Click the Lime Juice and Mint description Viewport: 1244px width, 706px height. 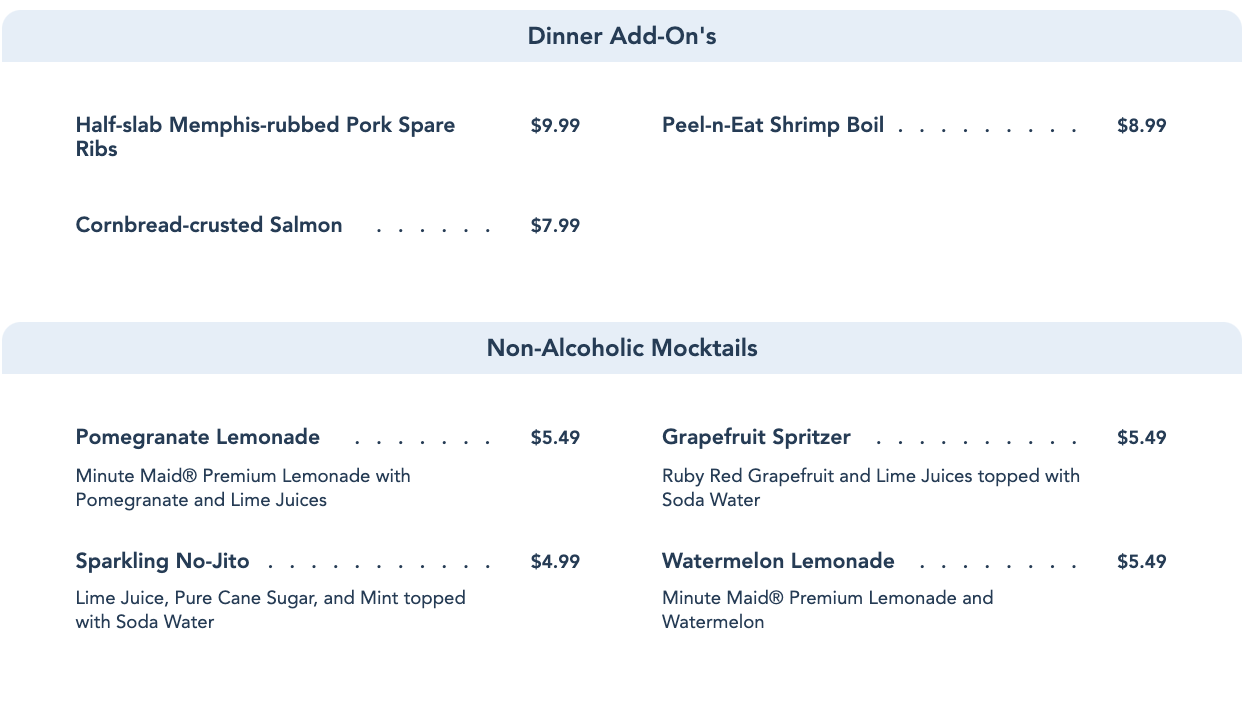click(270, 610)
